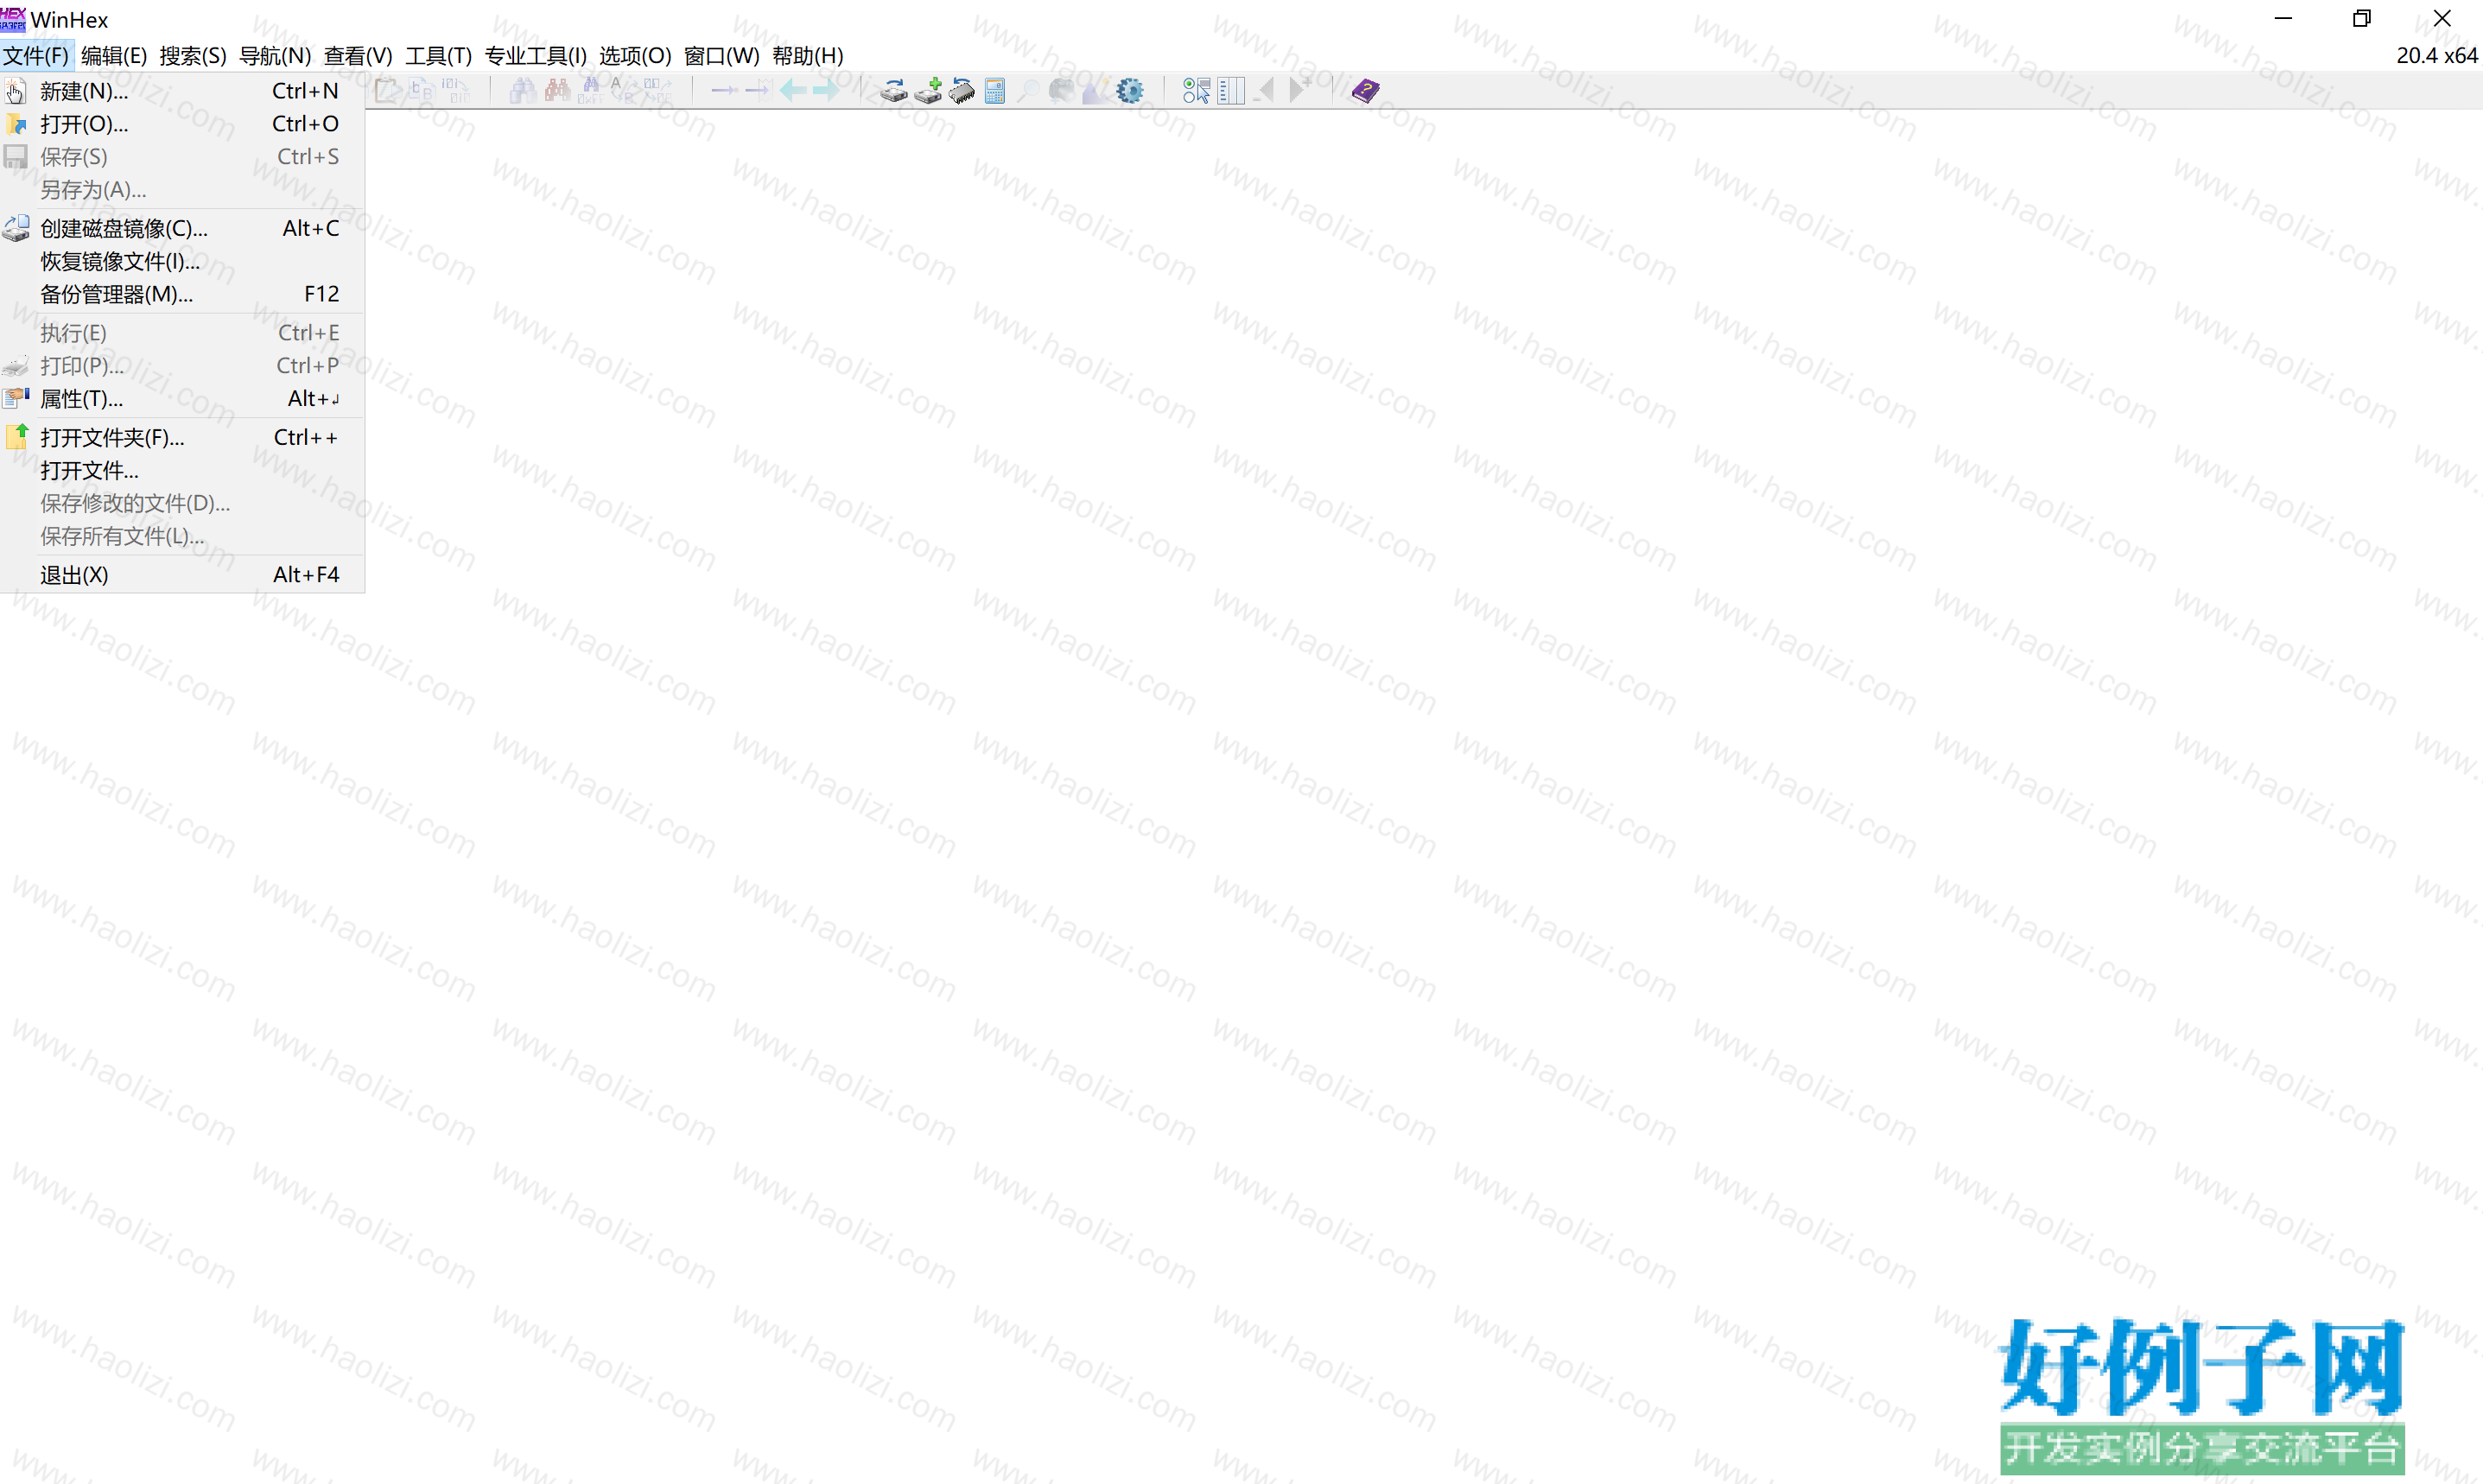Click the 101-to-010 modify data icon

[x=456, y=91]
